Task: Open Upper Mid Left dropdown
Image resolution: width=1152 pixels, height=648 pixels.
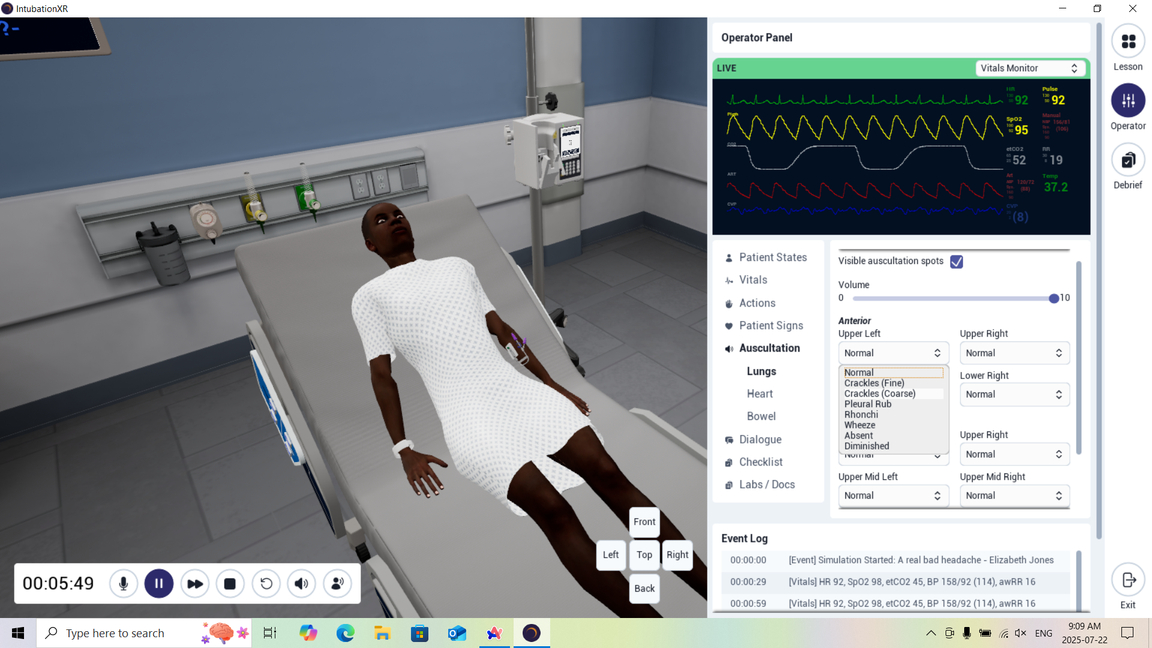Action: [x=893, y=496]
